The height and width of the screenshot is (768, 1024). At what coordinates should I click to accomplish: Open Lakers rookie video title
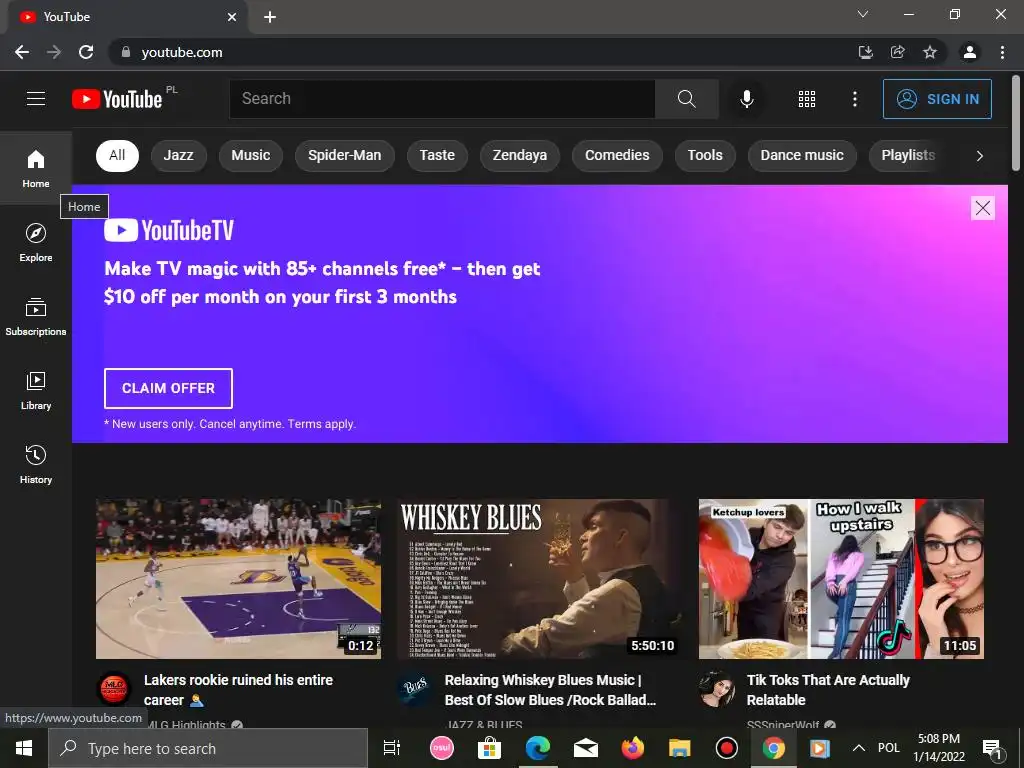tap(238, 690)
